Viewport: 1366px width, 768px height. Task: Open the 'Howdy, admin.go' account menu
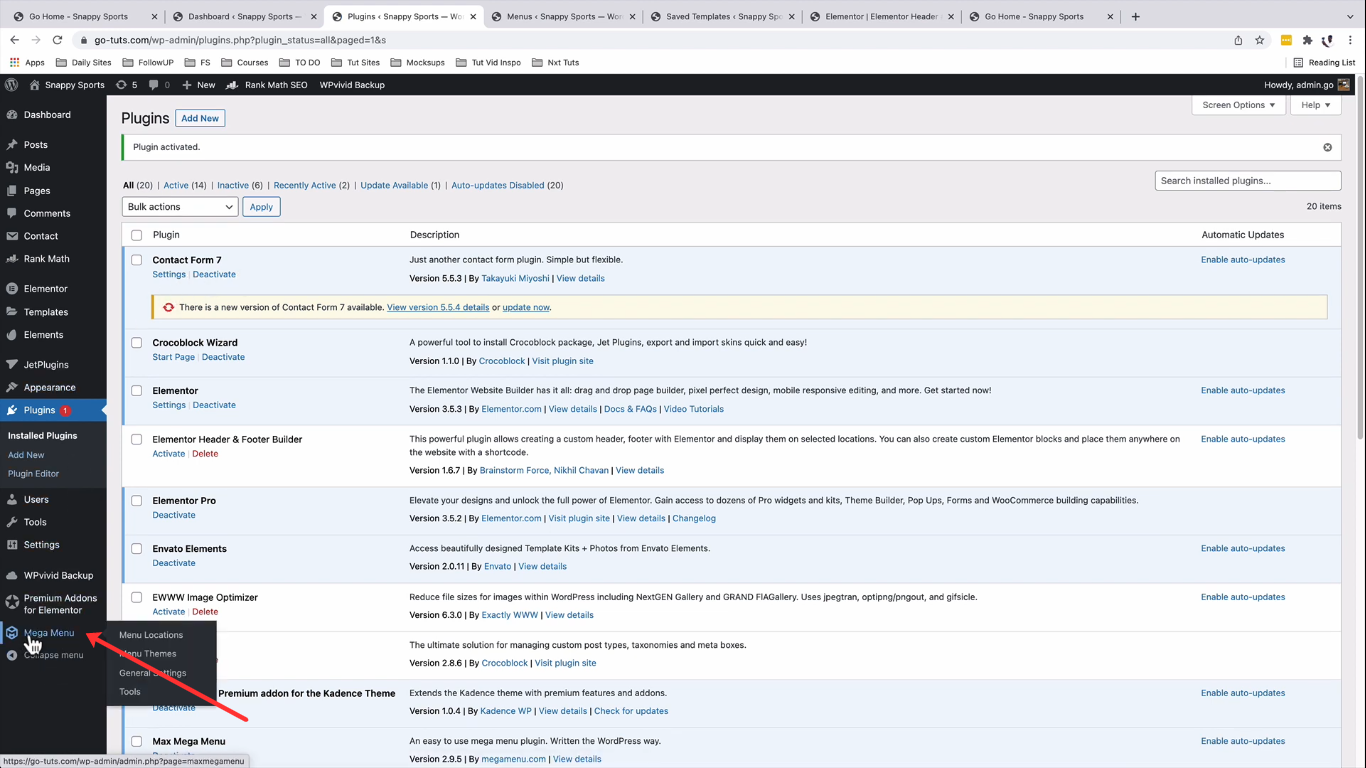[1307, 85]
